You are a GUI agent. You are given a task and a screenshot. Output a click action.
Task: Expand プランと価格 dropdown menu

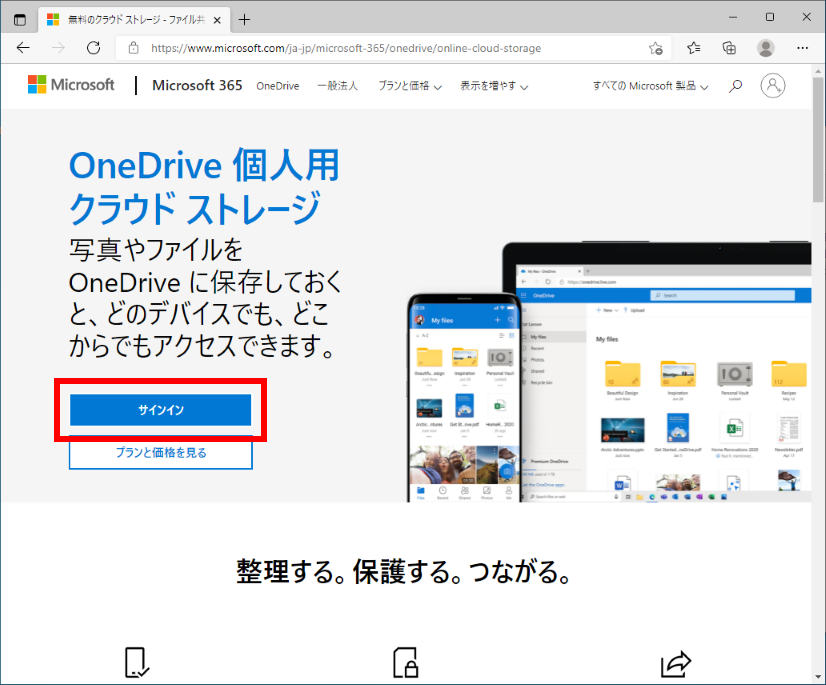coord(410,86)
